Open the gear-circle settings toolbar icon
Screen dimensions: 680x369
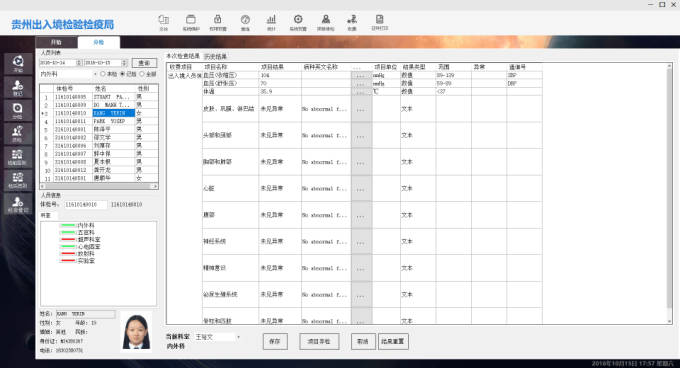click(298, 22)
